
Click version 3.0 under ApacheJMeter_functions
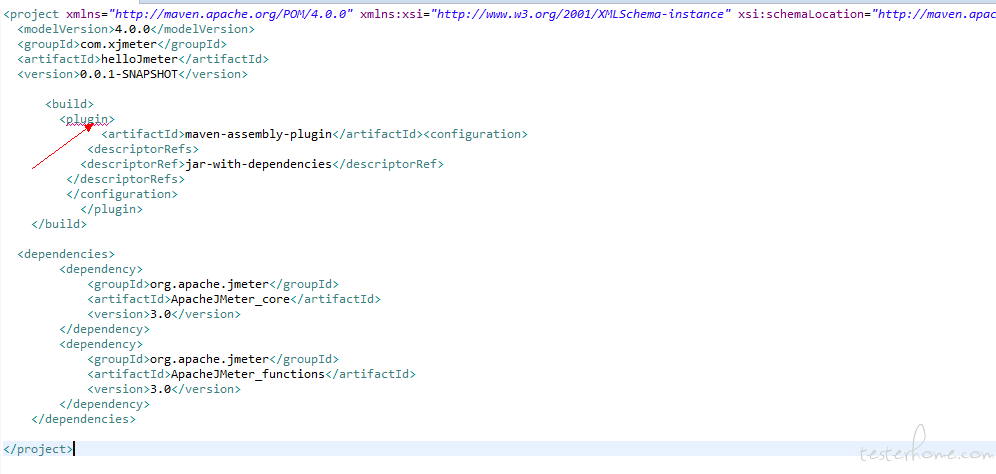[161, 389]
